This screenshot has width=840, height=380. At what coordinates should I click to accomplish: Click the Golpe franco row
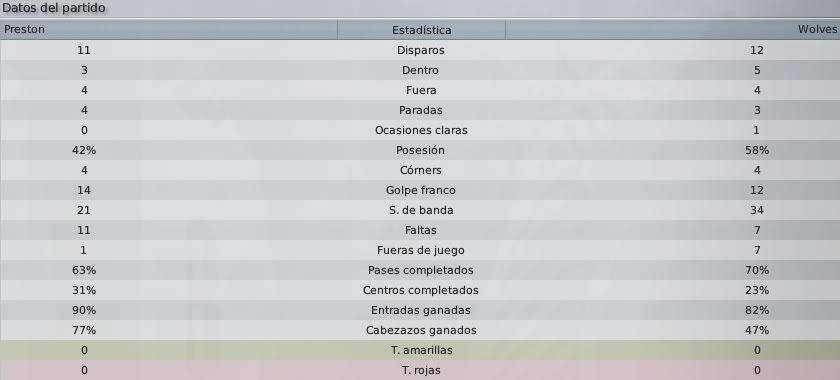click(420, 190)
